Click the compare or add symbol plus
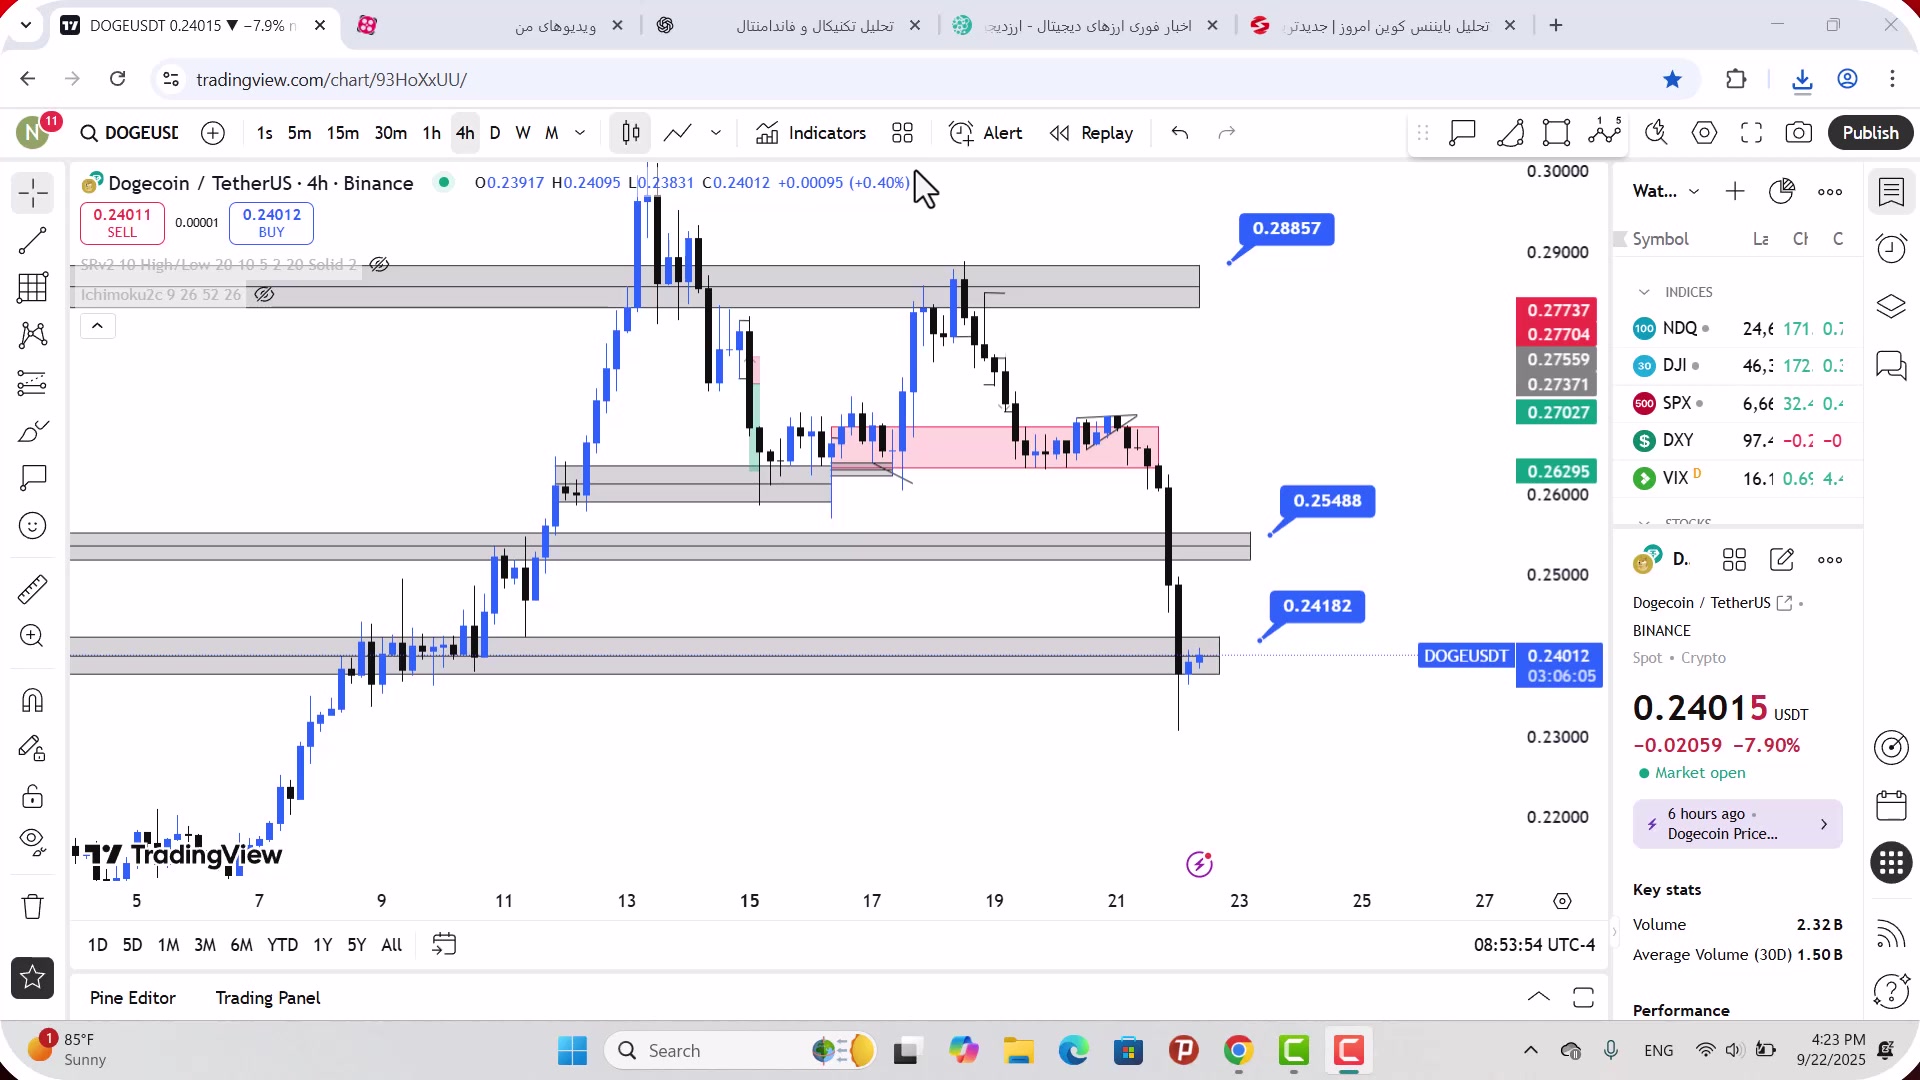Viewport: 1920px width, 1080px height. point(213,133)
